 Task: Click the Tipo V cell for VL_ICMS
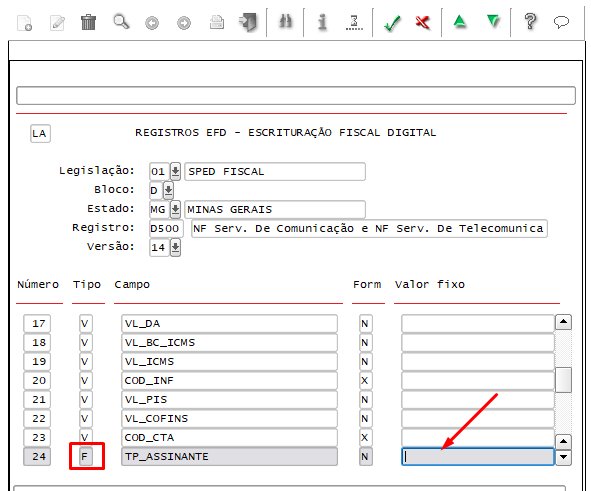pos(86,362)
